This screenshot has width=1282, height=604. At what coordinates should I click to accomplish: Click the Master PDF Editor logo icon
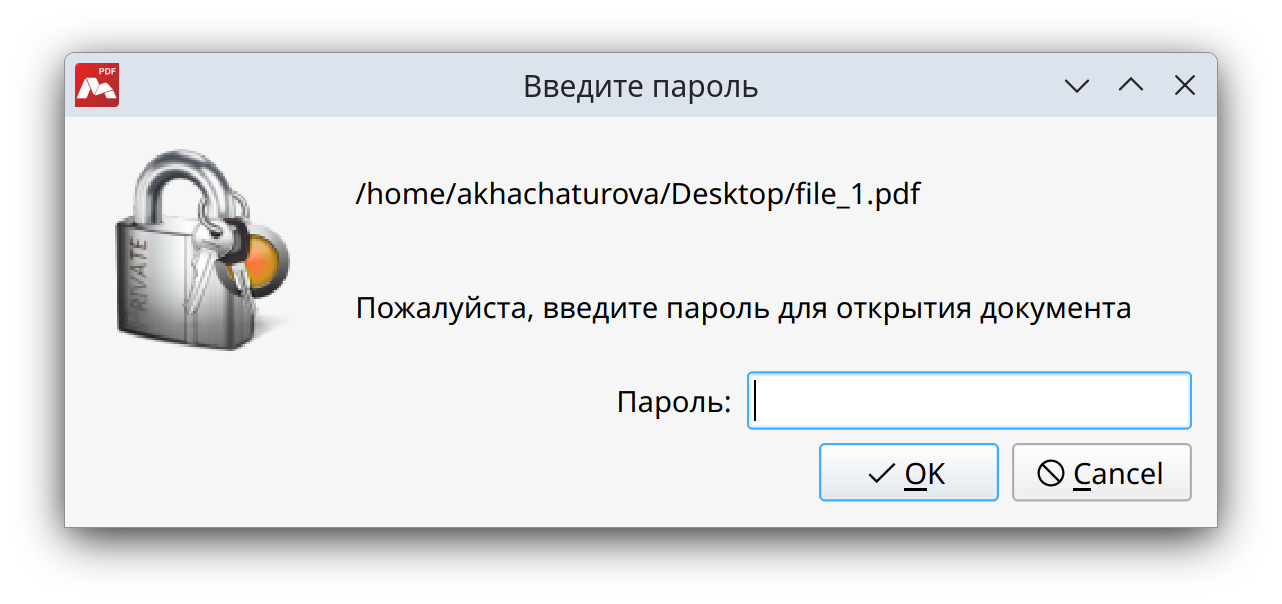coord(97,85)
